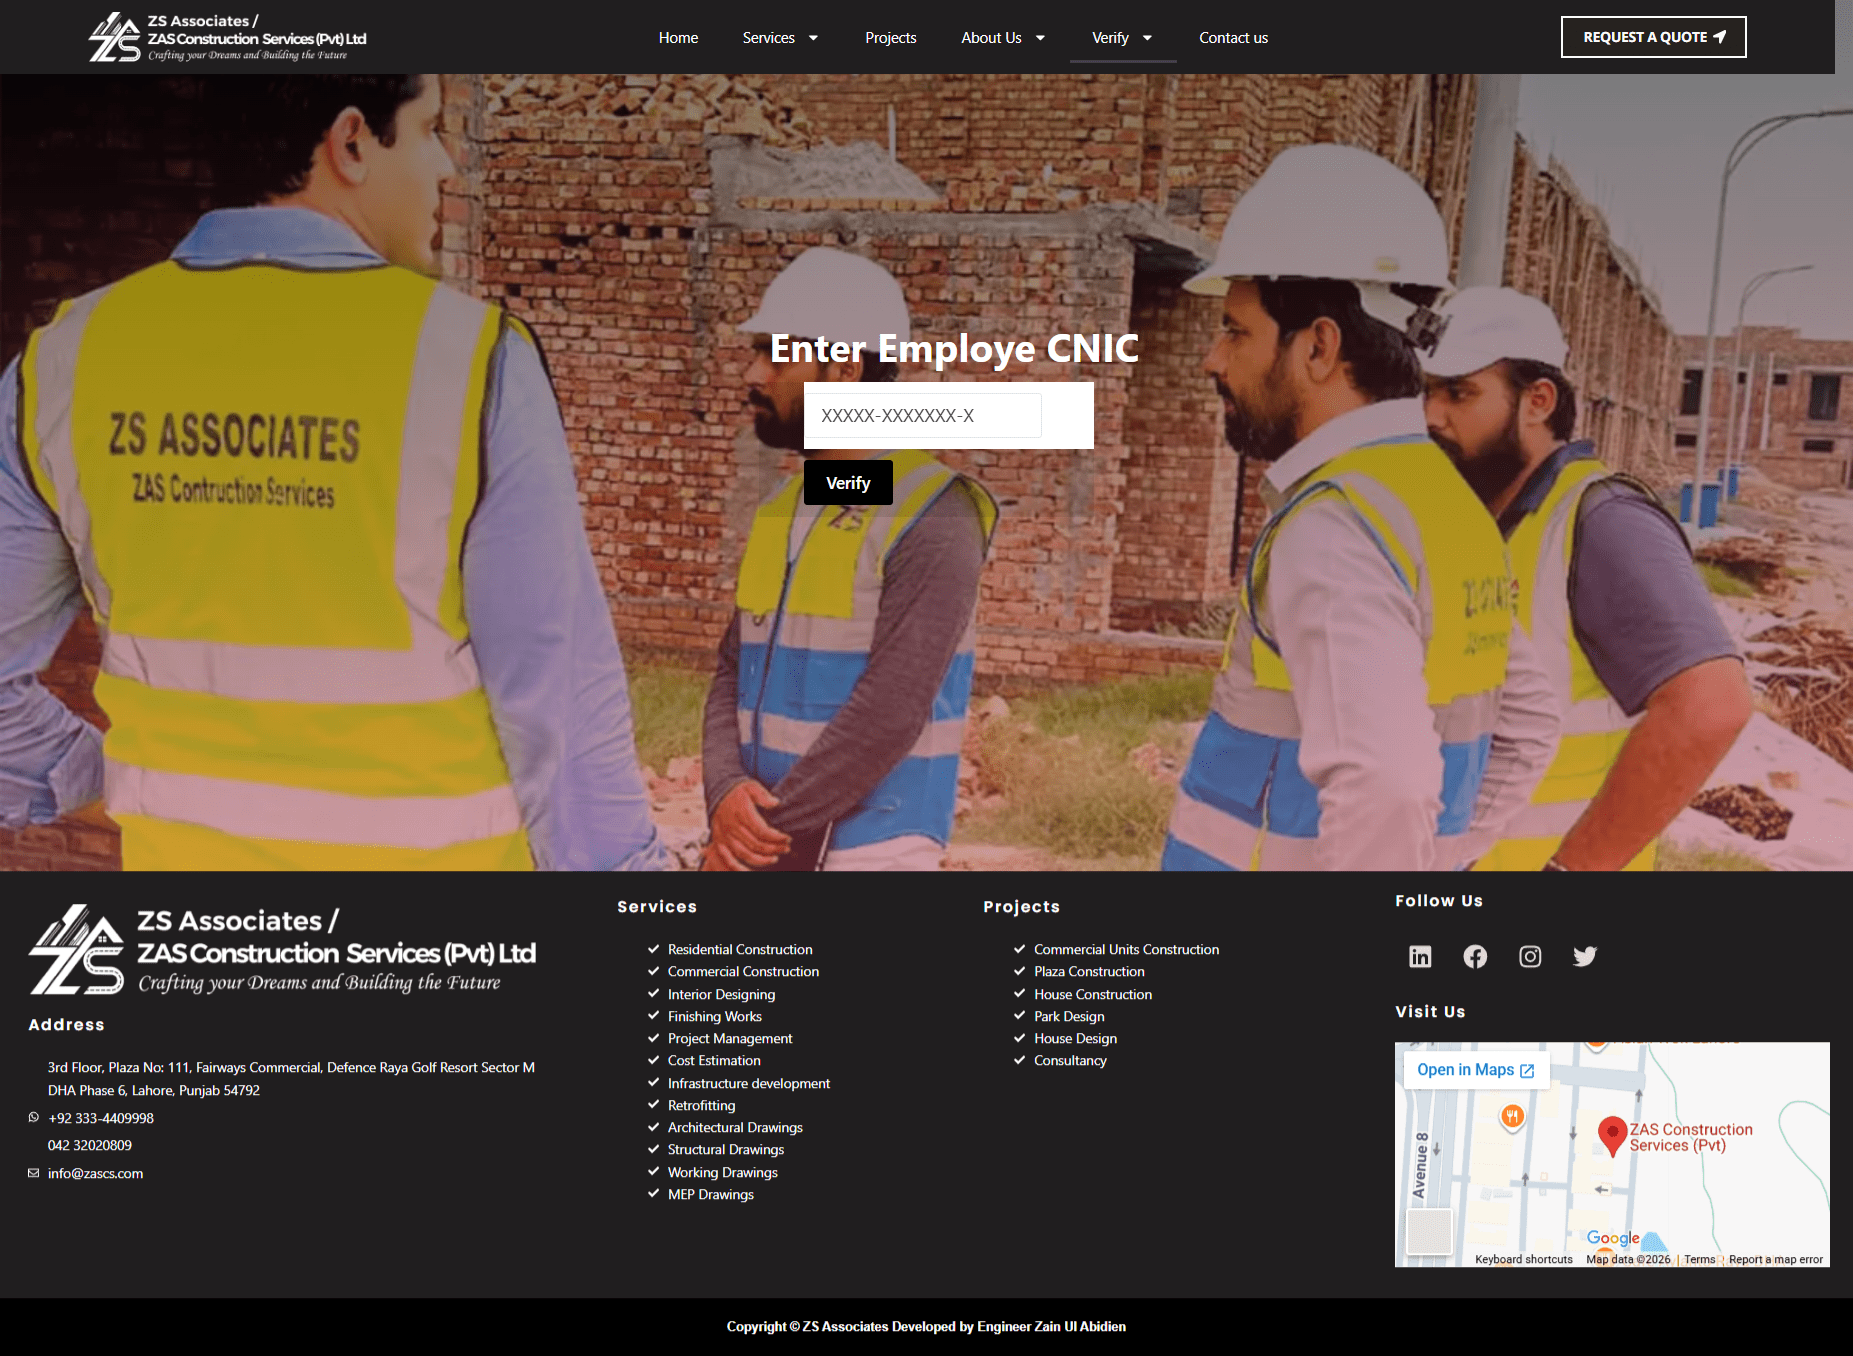Click Report a map error link
1853x1356 pixels.
tap(1776, 1259)
